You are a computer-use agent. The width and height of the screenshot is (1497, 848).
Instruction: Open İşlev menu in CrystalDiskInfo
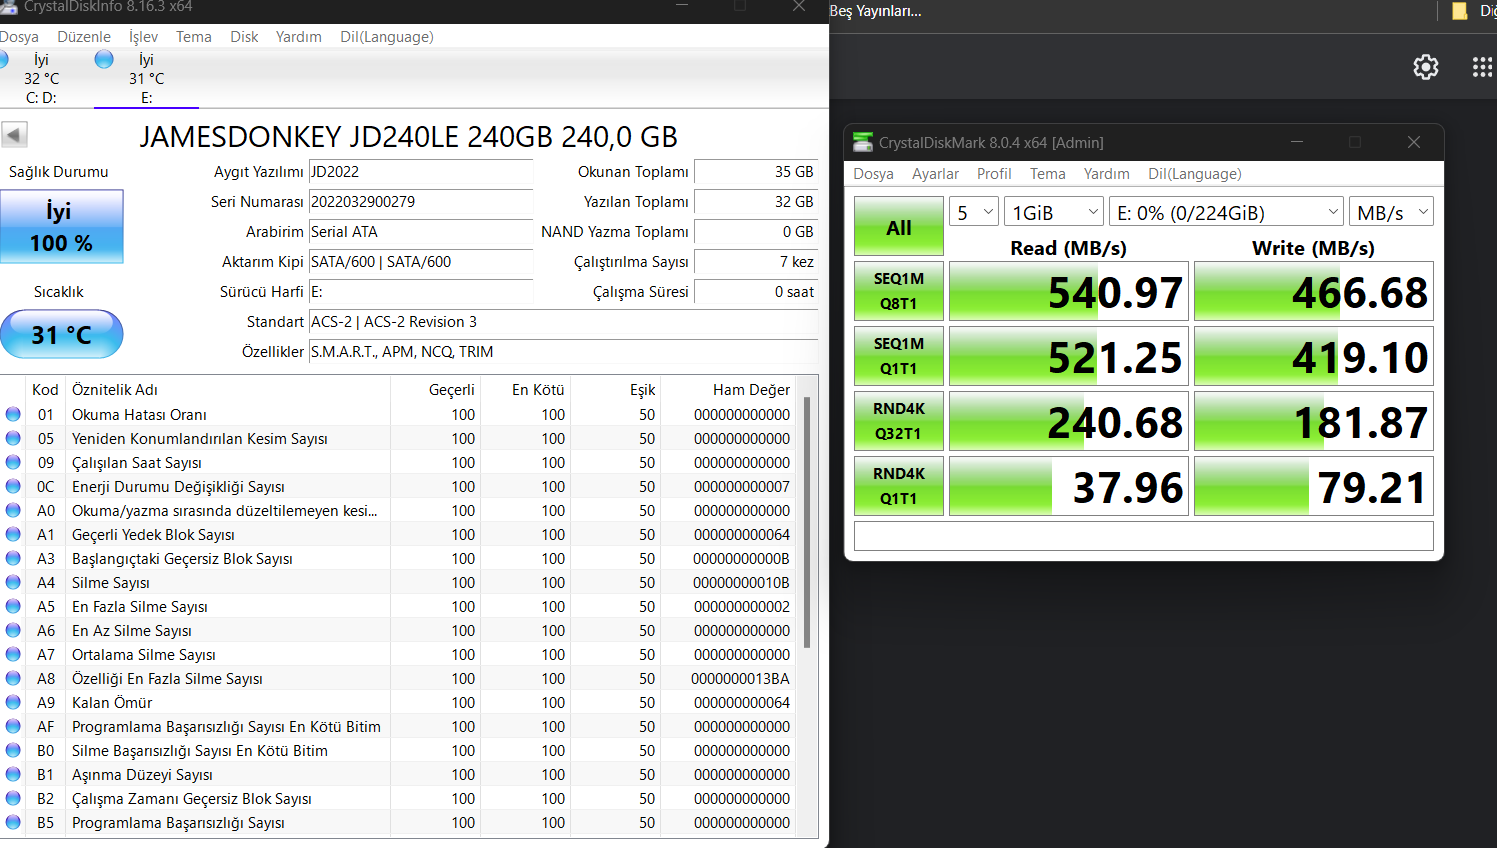click(x=143, y=37)
